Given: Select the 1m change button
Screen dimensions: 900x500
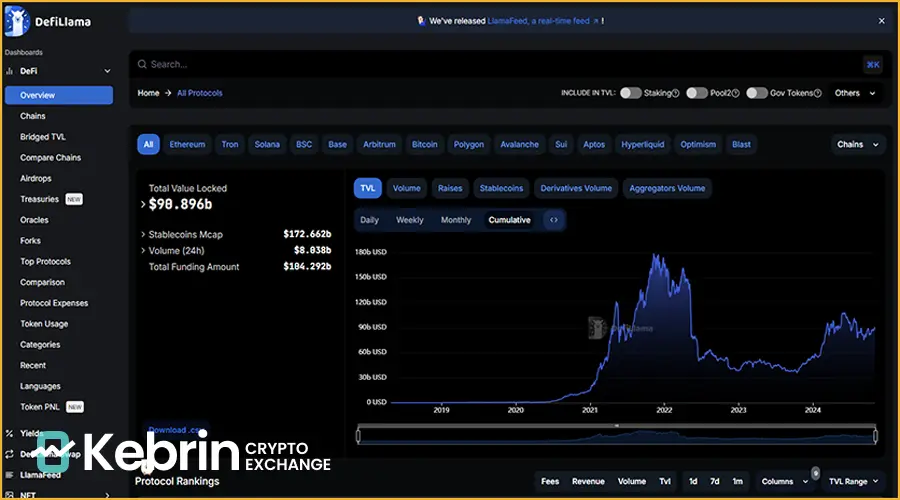Looking at the screenshot, I should [738, 482].
